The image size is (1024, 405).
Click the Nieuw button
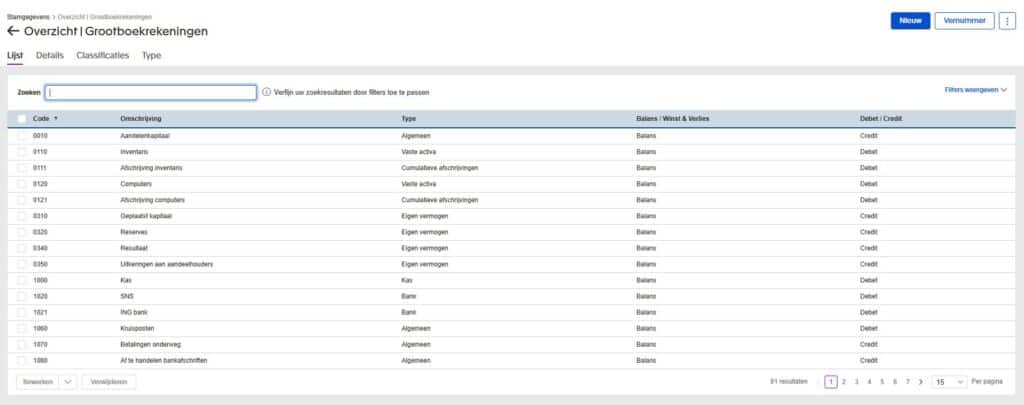click(x=910, y=21)
